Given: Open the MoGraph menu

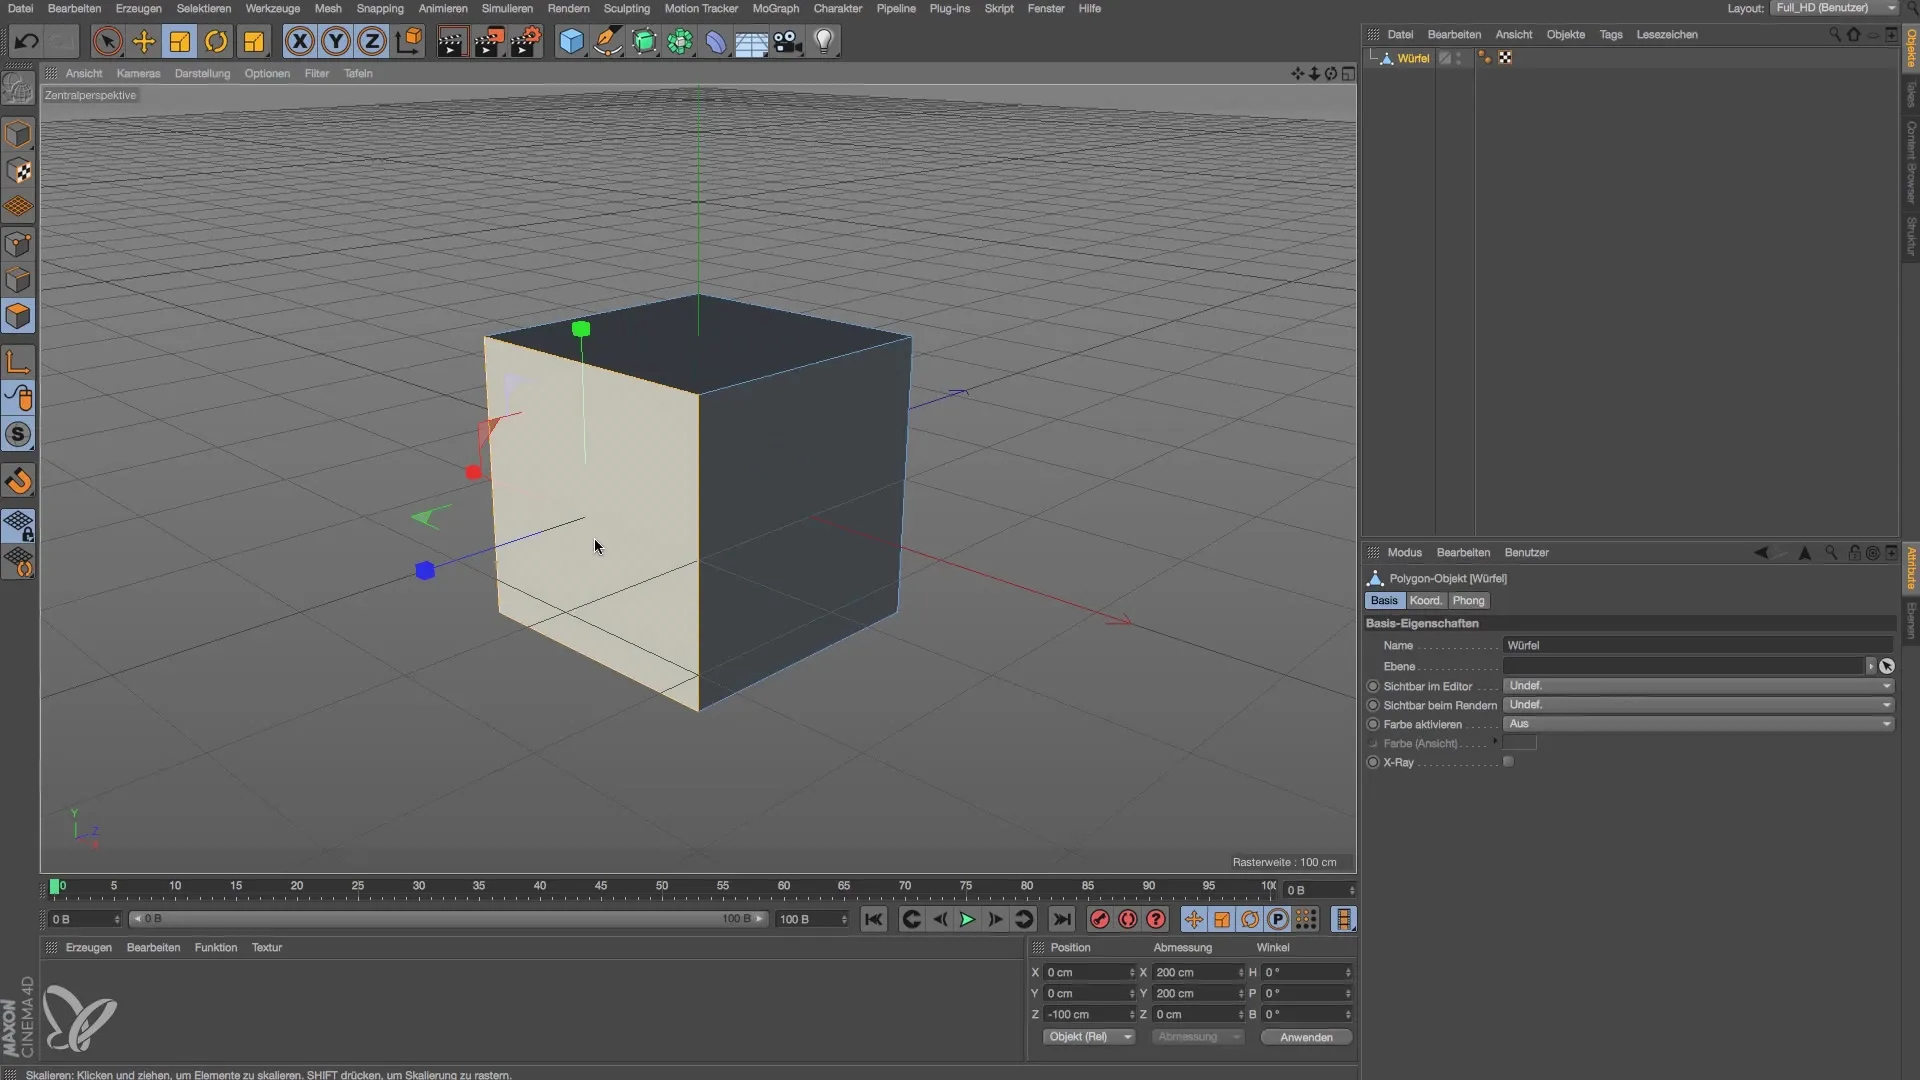Looking at the screenshot, I should tap(775, 8).
